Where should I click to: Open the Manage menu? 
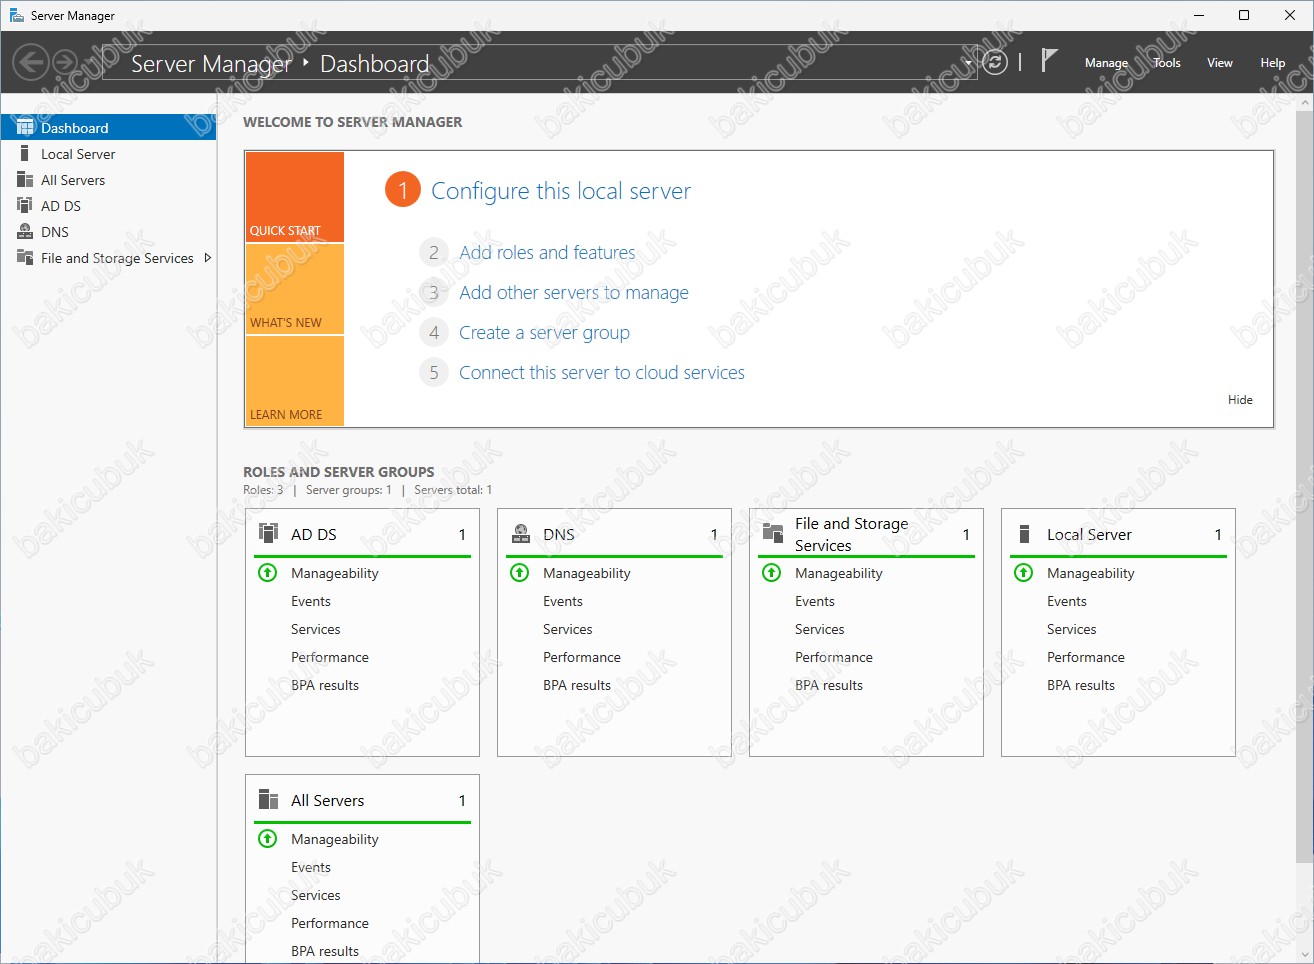(x=1106, y=63)
